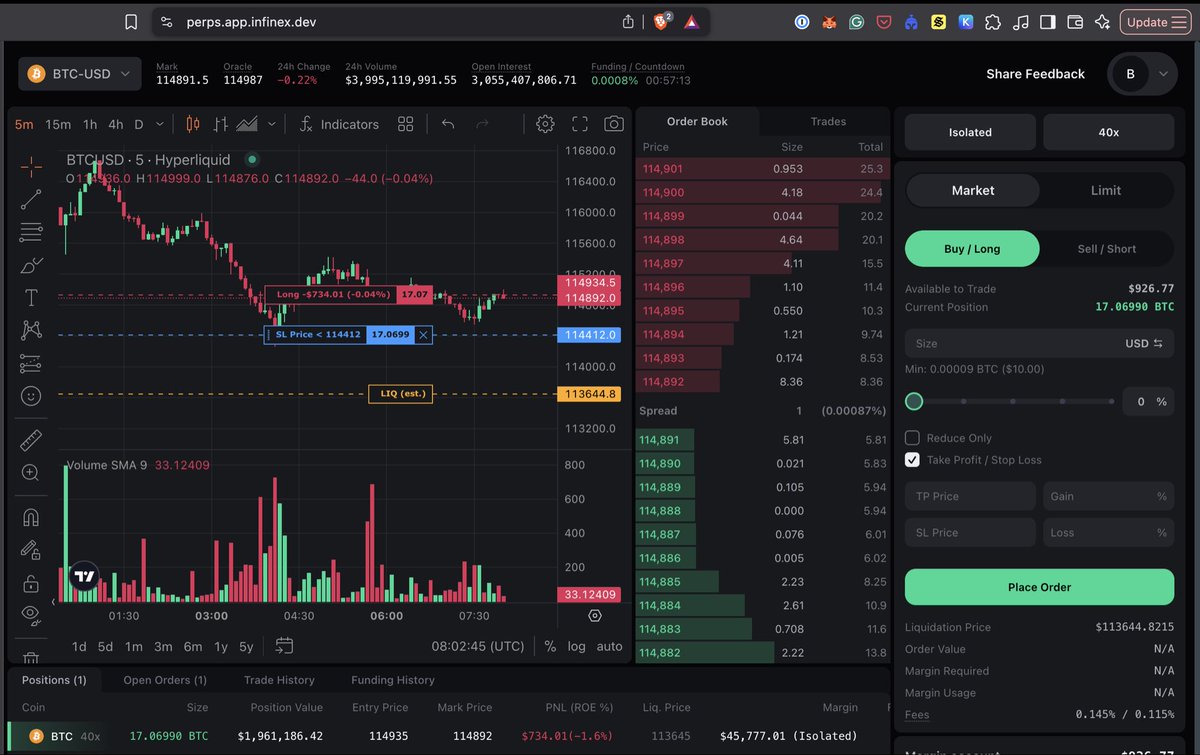Enter fullscreen chart mode
This screenshot has height=755, width=1200.
coord(580,124)
